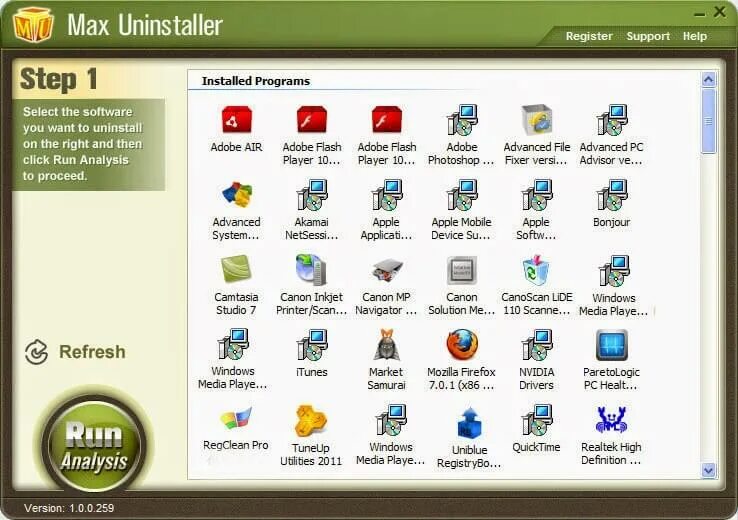Select Adobe Flash Player next to Adobe AIR
738x520 pixels.
[x=312, y=136]
